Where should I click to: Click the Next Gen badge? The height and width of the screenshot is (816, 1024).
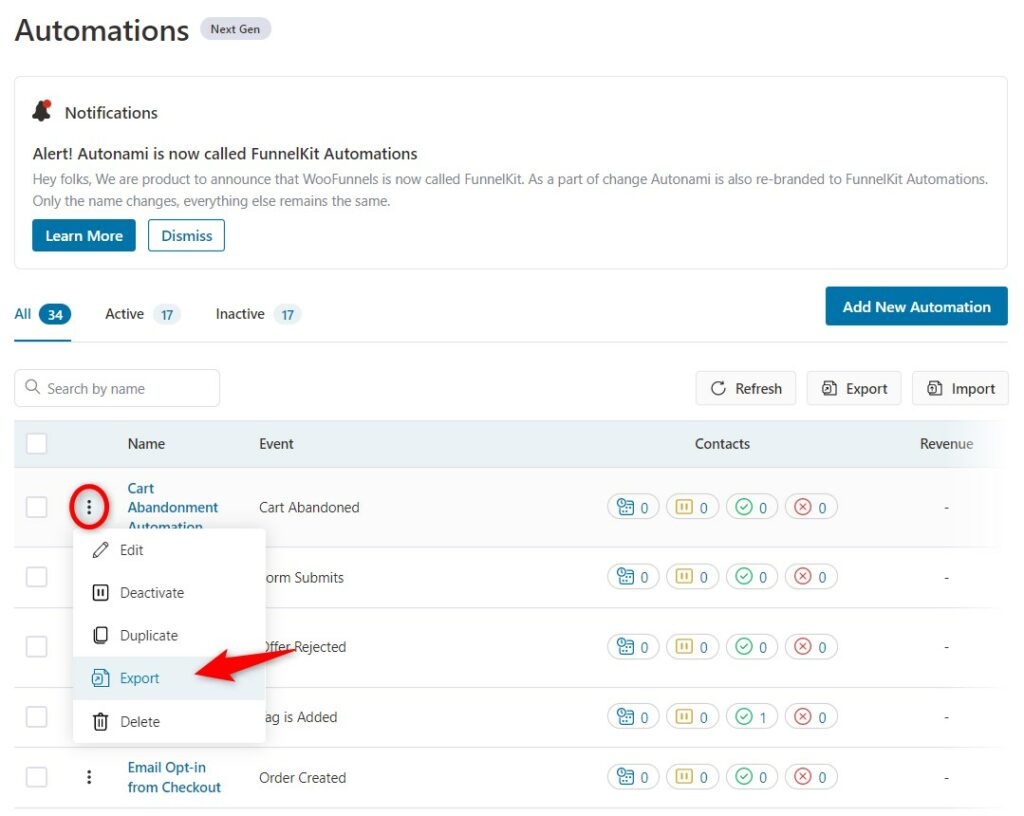click(235, 29)
